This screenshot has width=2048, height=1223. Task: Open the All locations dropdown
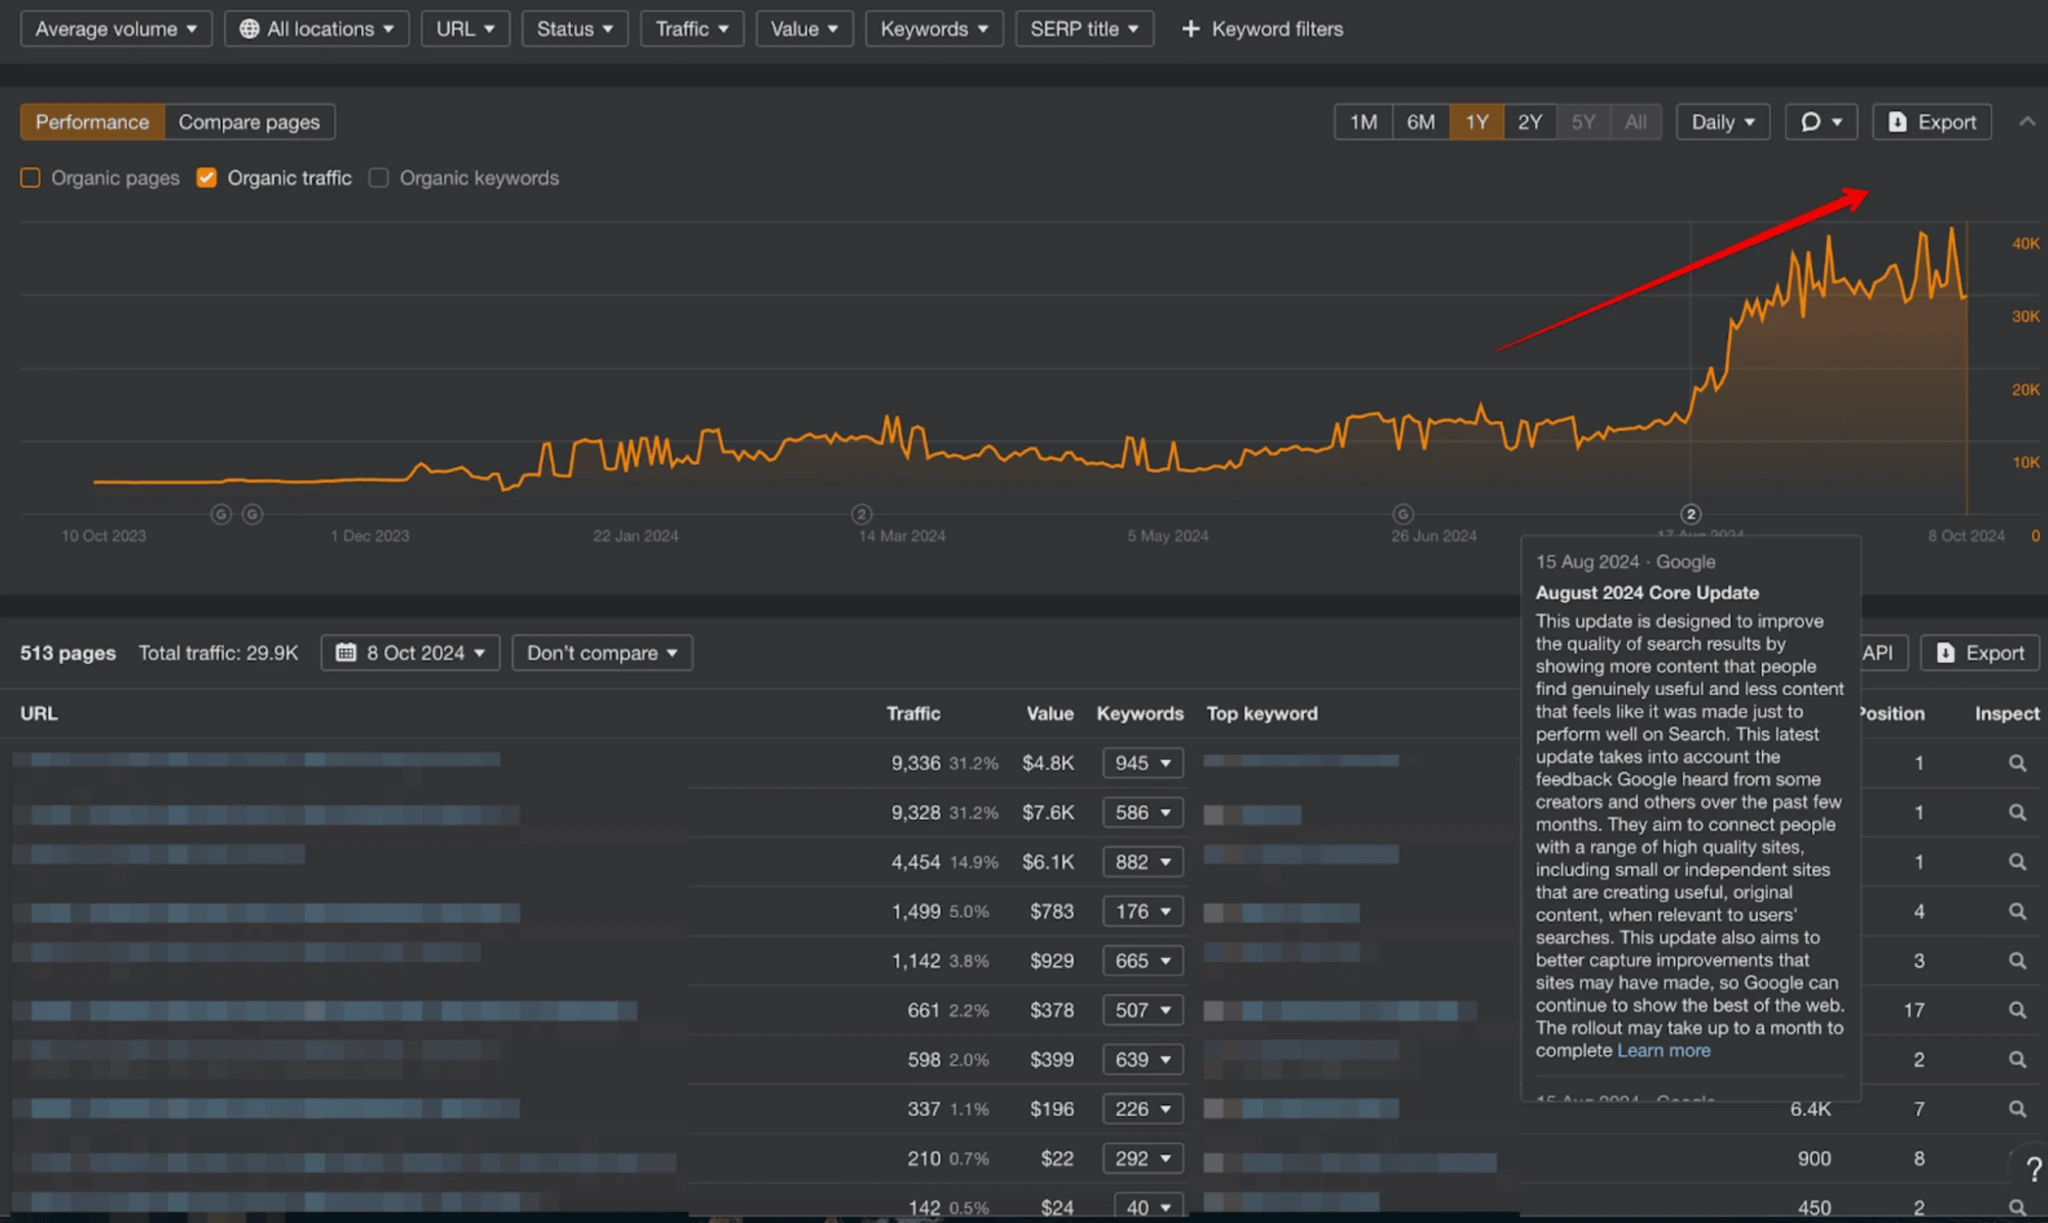[x=317, y=29]
